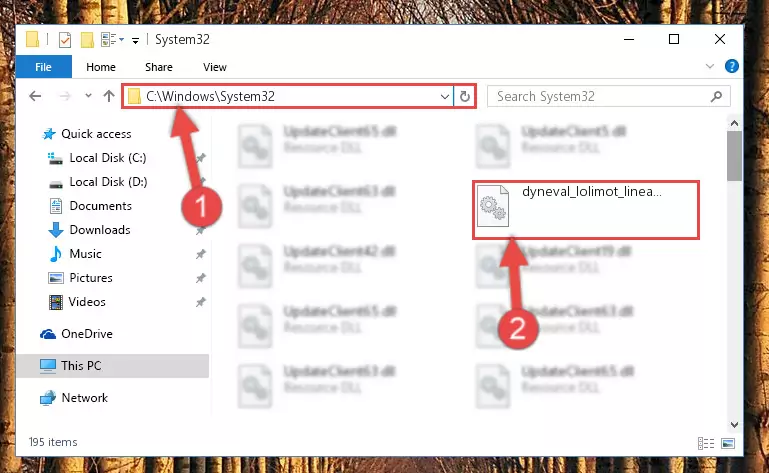Switch to large icons view
This screenshot has height=473, width=769.
728,444
